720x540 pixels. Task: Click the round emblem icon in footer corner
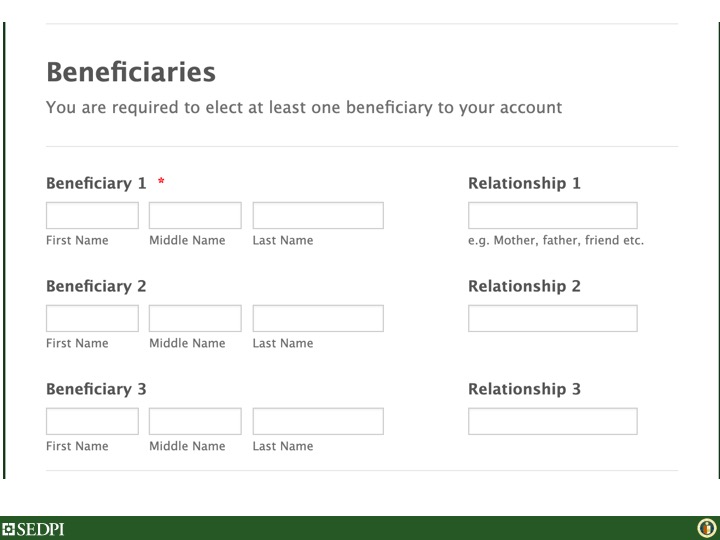pos(705,528)
